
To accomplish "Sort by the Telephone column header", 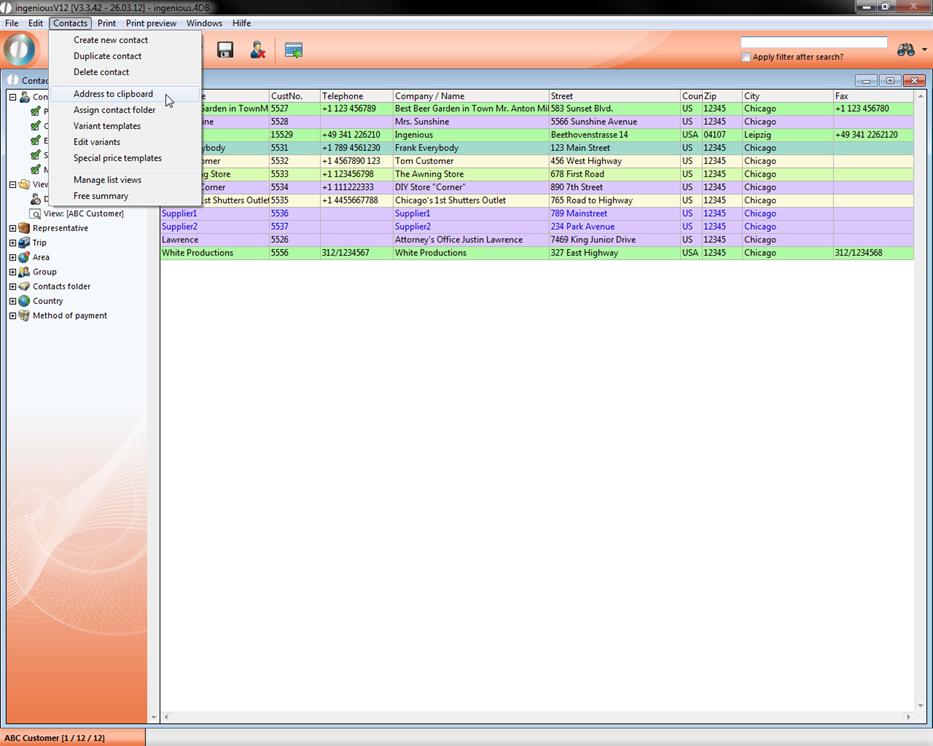I will point(343,96).
